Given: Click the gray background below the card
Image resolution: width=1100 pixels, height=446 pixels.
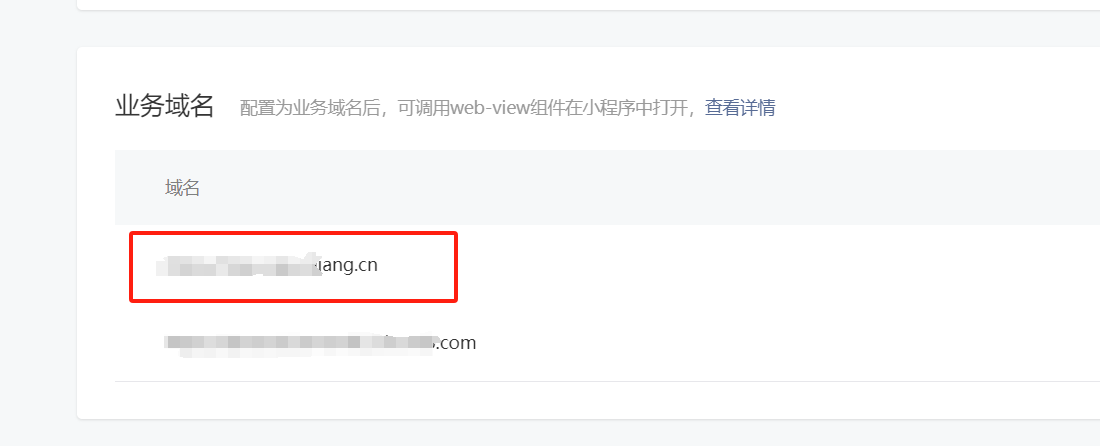Looking at the screenshot, I should click(x=588, y=433).
